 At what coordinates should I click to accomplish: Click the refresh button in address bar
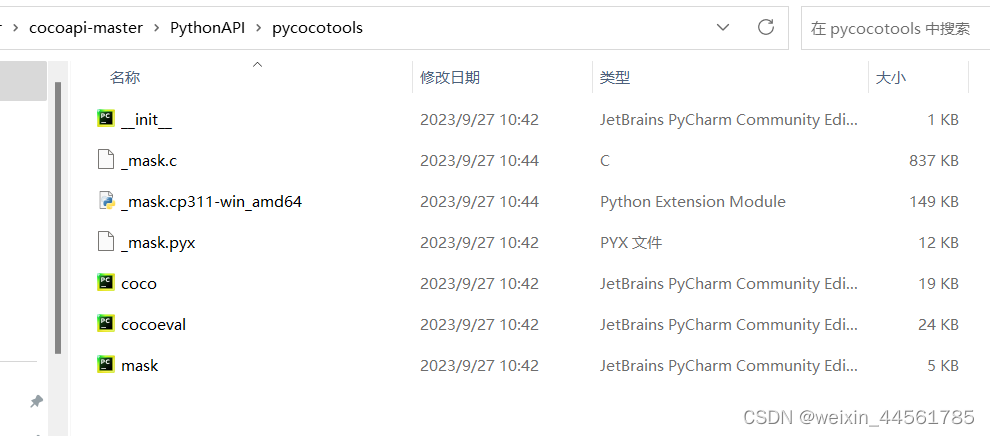[766, 27]
